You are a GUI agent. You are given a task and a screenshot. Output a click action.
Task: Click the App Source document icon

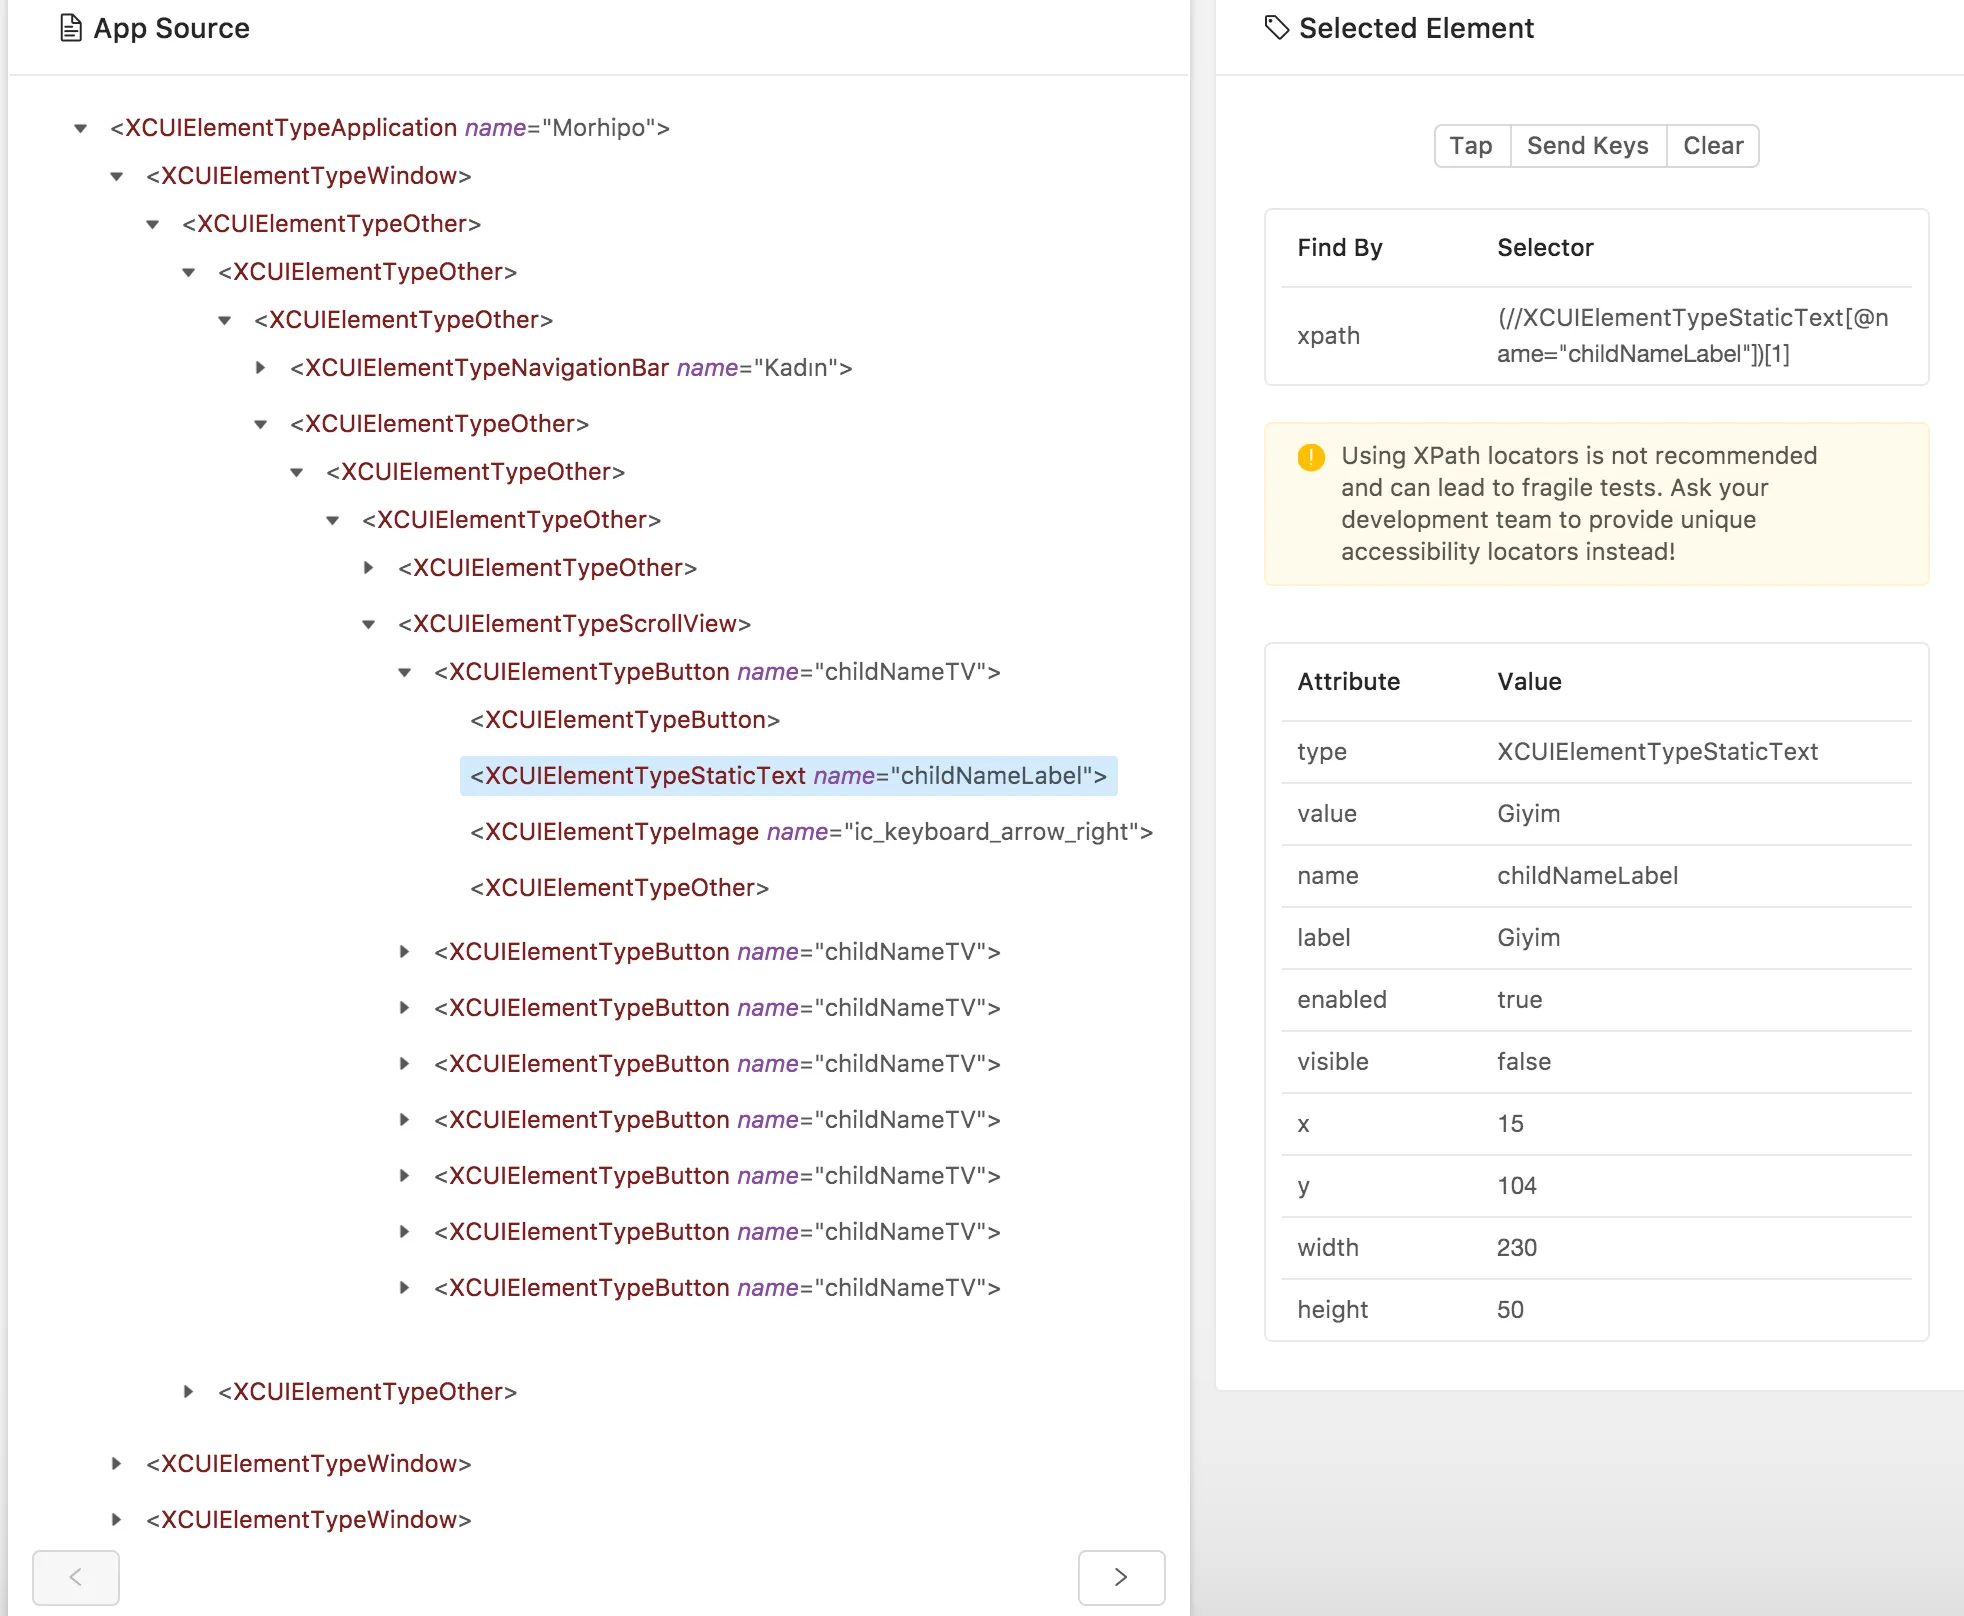click(x=70, y=28)
